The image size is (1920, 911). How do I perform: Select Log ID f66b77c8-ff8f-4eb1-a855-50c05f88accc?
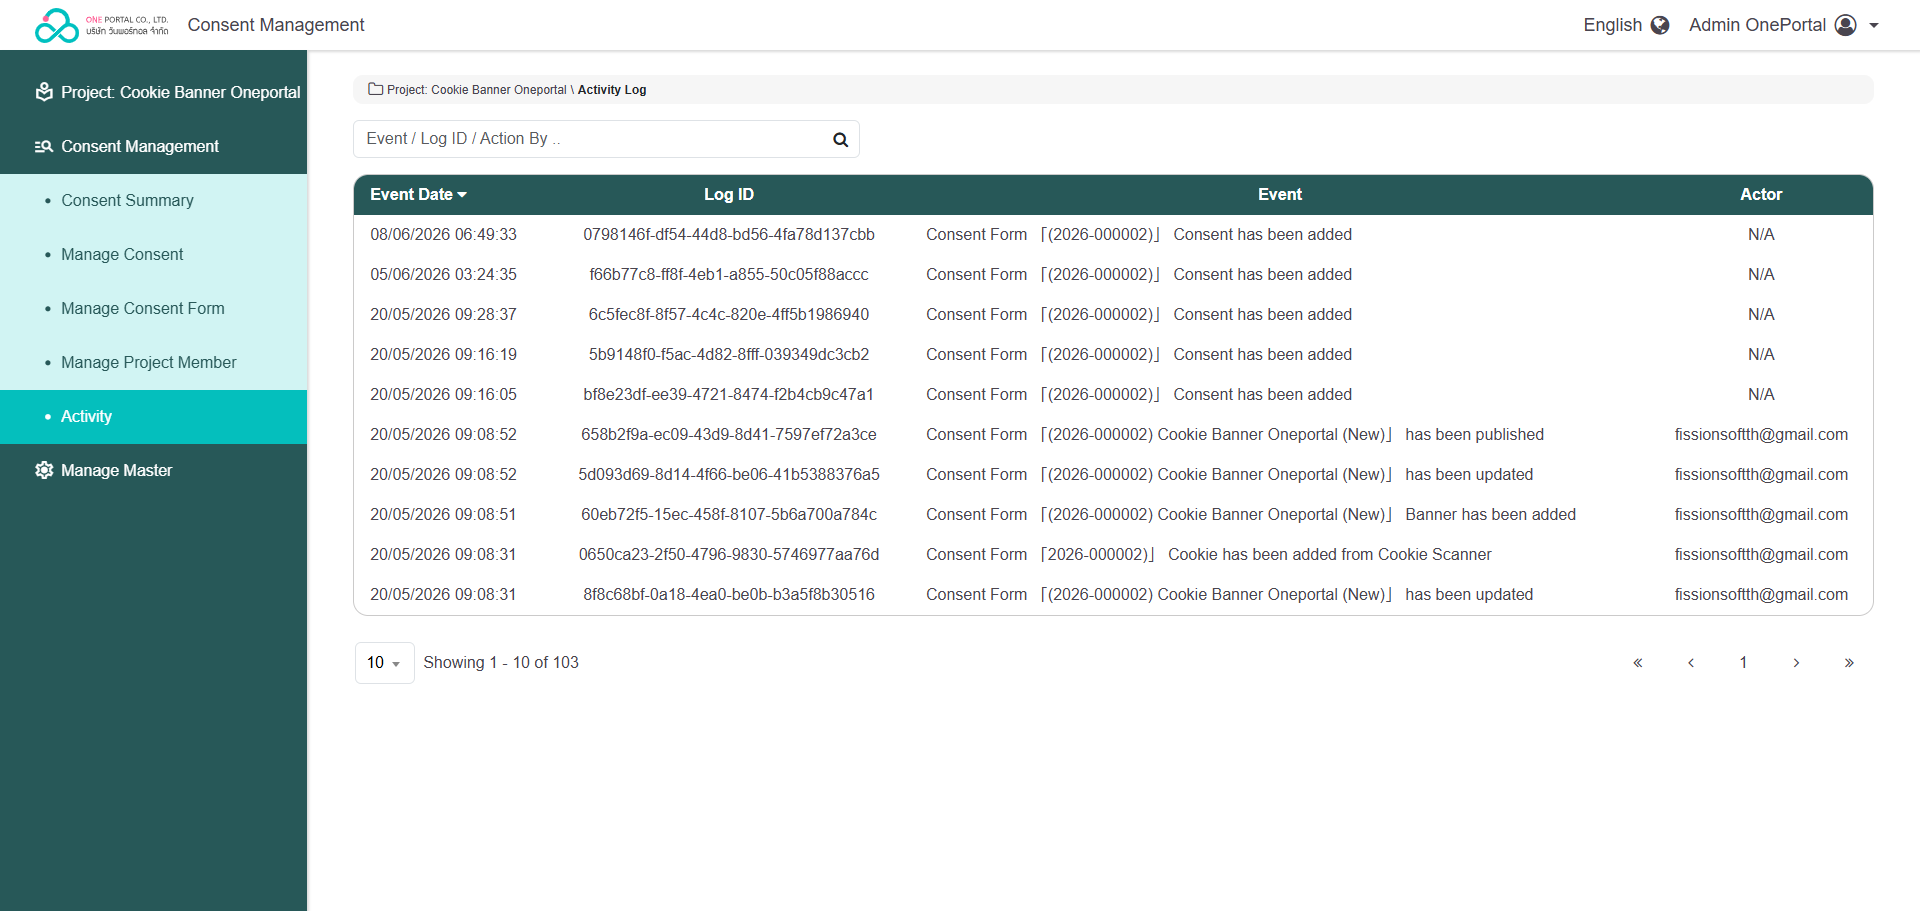tap(729, 275)
